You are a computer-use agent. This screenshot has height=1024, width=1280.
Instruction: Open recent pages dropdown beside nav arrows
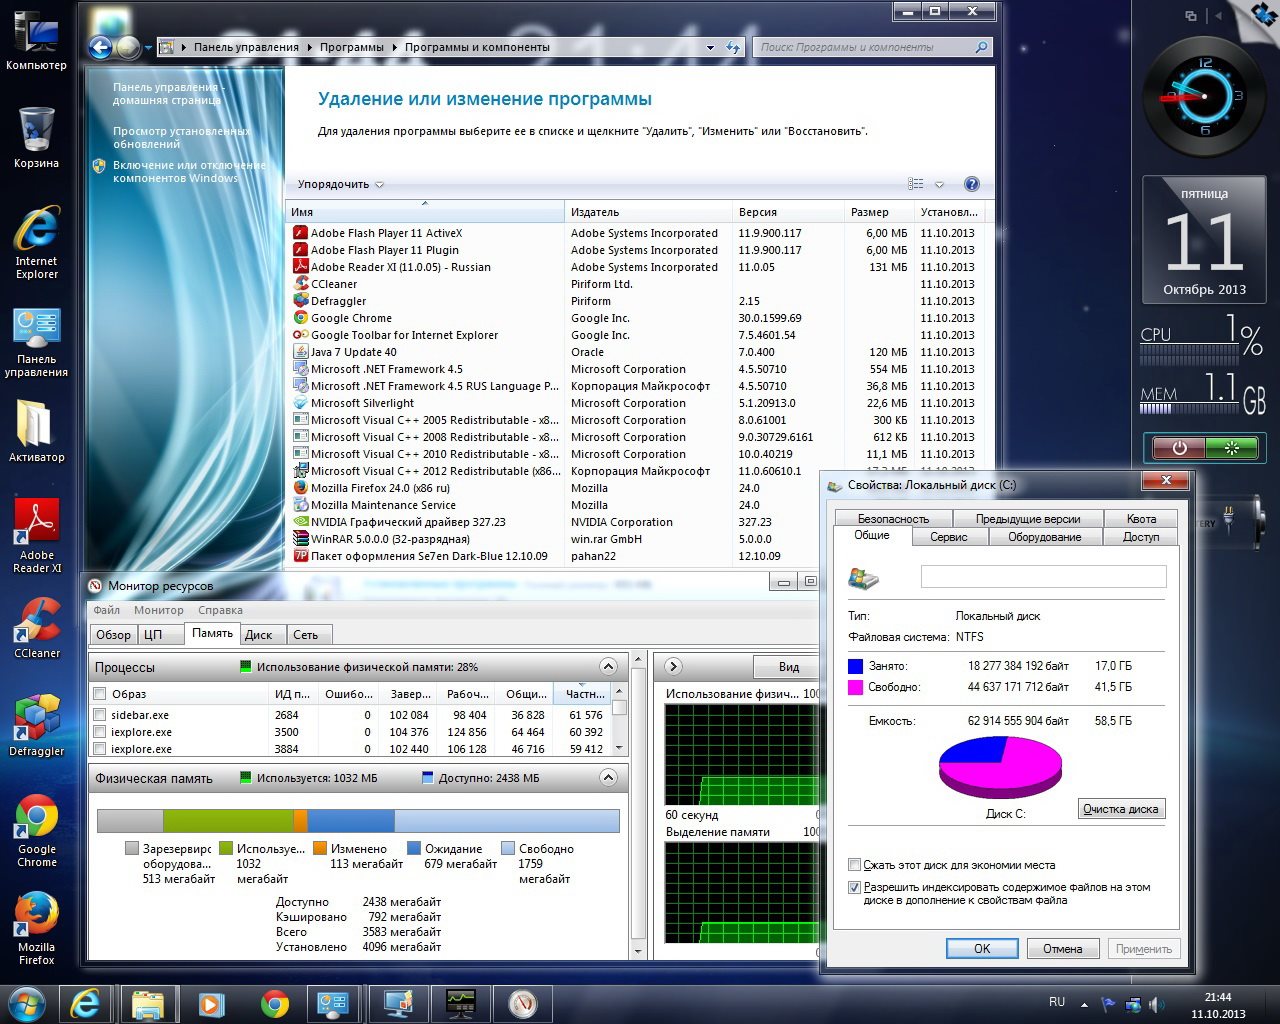[147, 47]
